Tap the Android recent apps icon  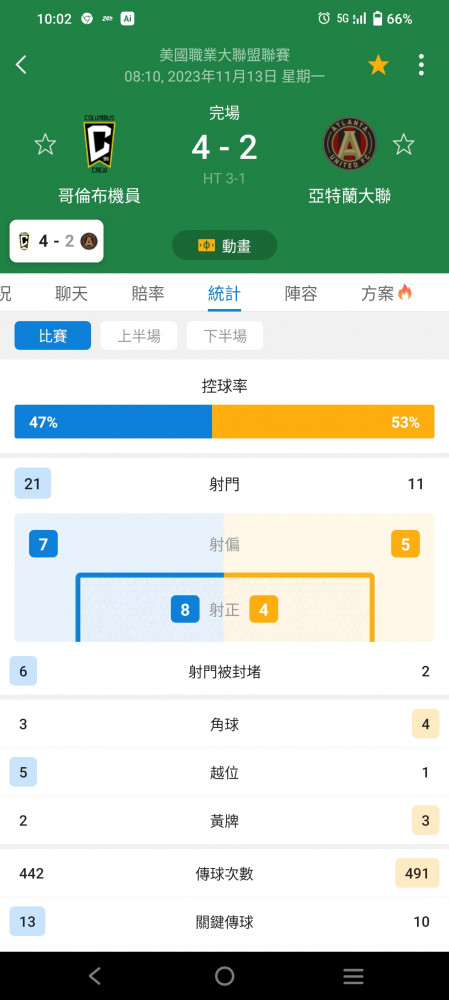click(x=353, y=976)
